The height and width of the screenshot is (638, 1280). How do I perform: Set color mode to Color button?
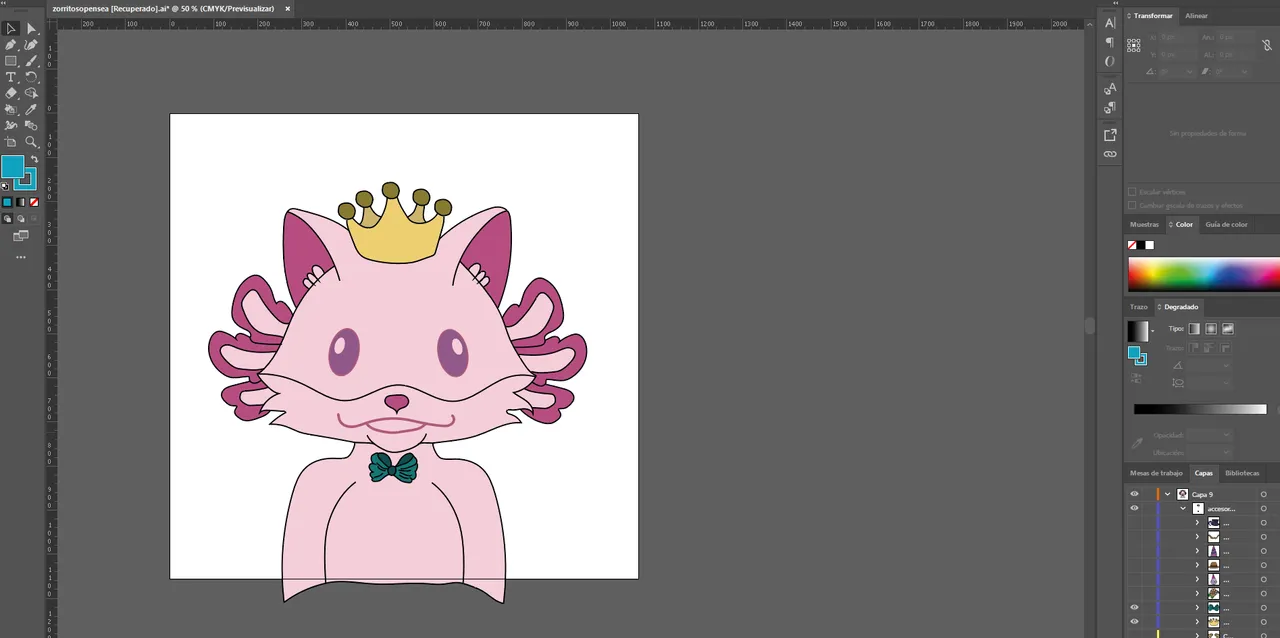tap(6, 202)
